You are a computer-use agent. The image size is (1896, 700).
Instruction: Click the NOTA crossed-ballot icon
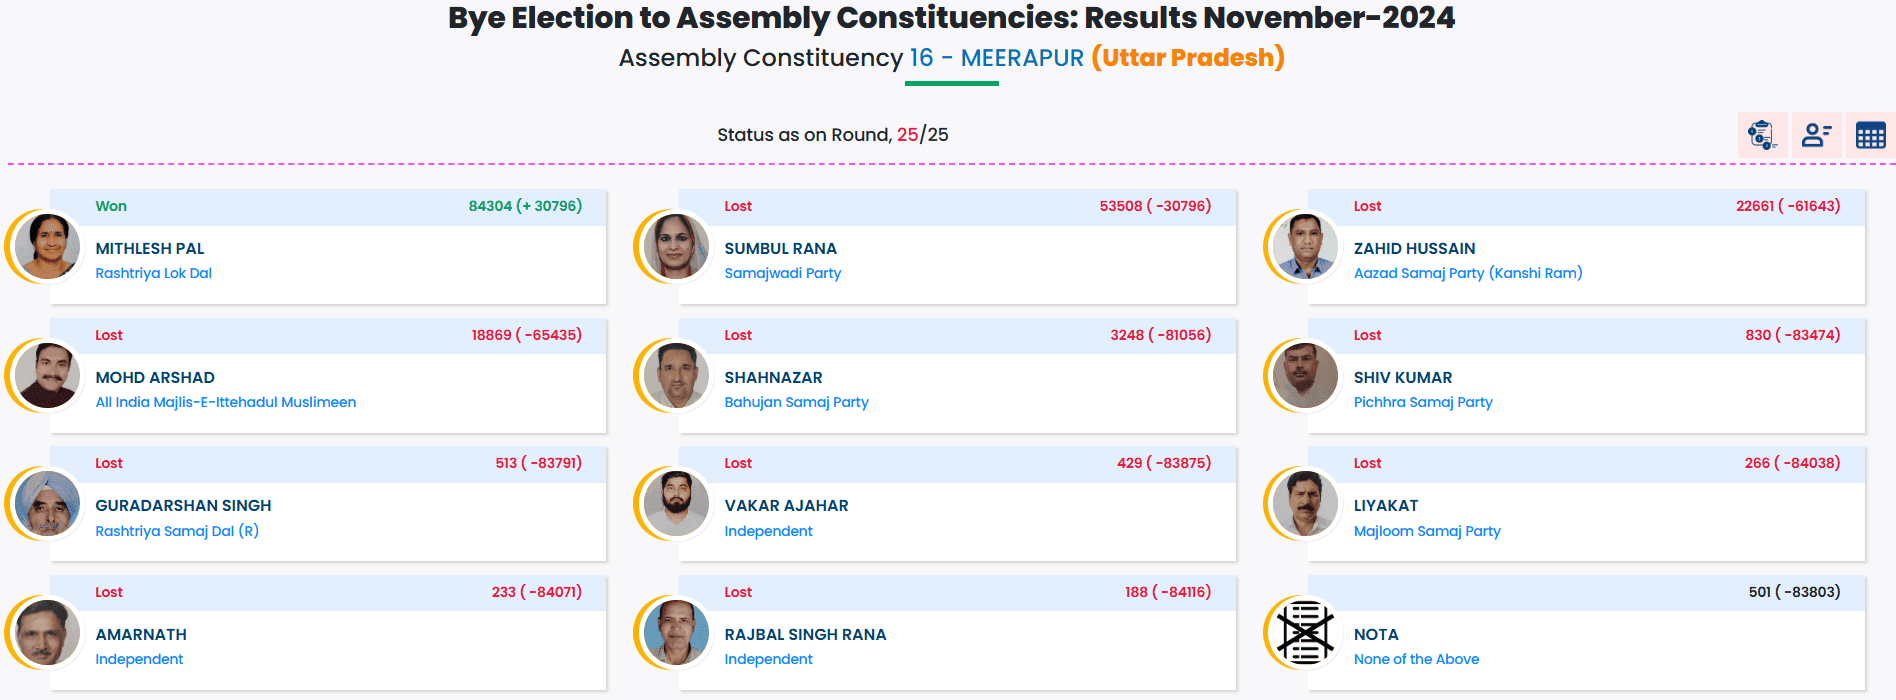click(x=1305, y=633)
